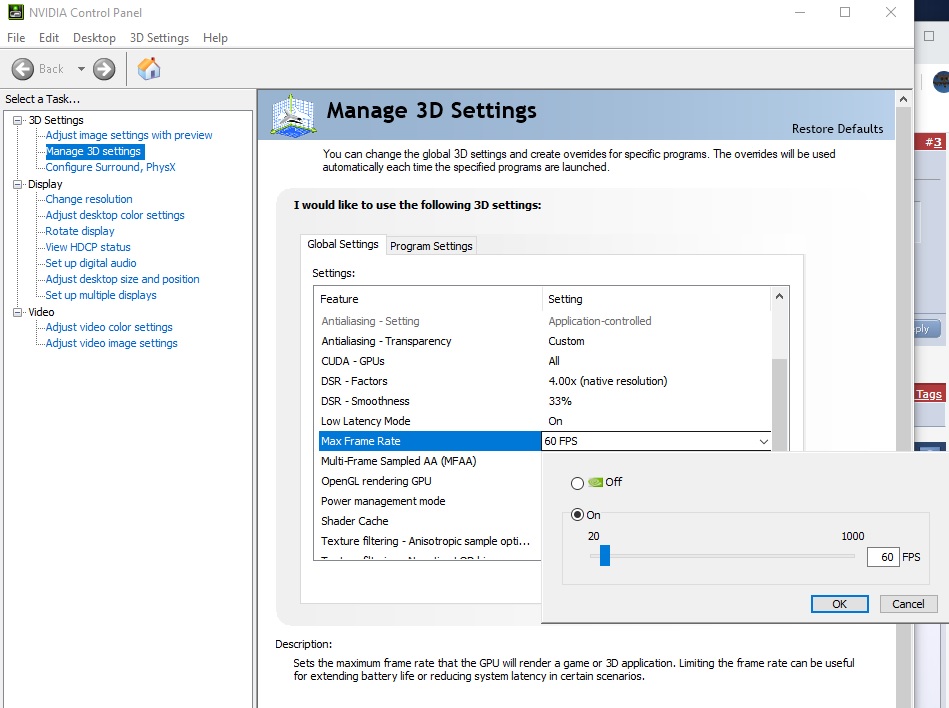949x708 pixels.
Task: Open Adjust image settings with preview
Action: click(129, 135)
